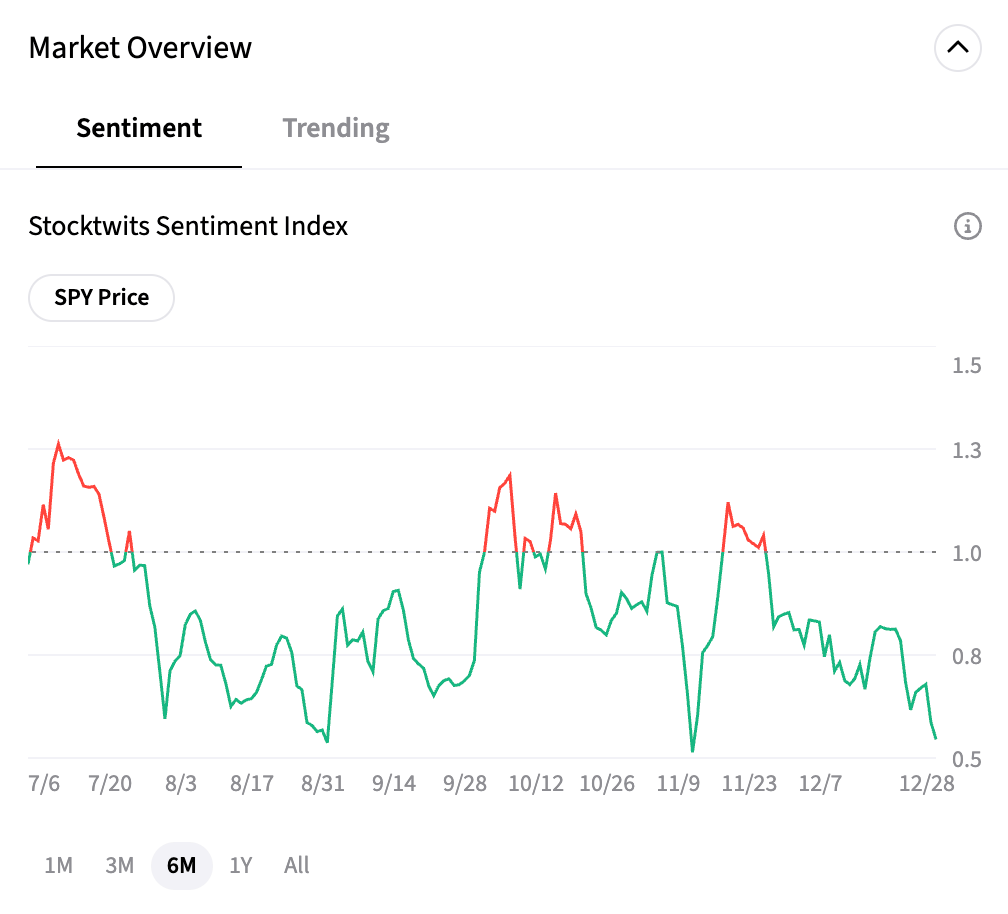Collapse the Market Overview panel
This screenshot has width=1008, height=914.
tap(957, 47)
